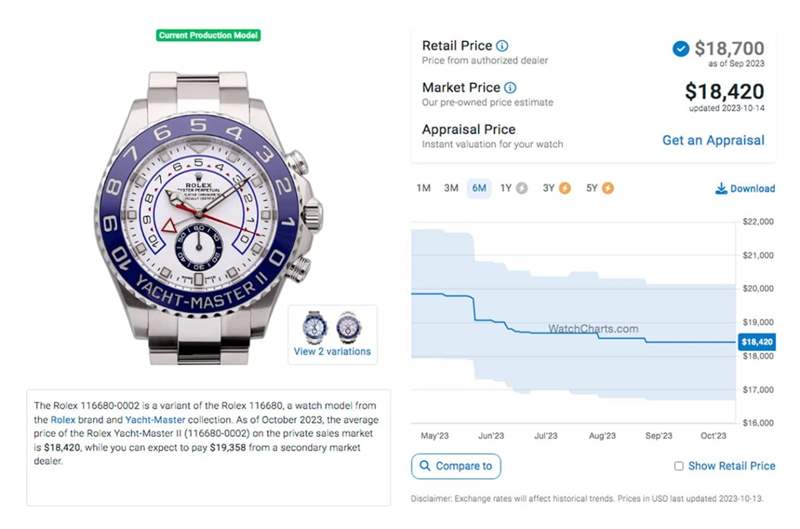Click the magnifier icon in Compare to
The width and height of the screenshot is (800, 529).
[426, 466]
